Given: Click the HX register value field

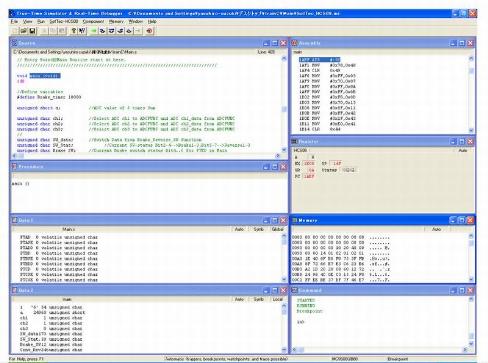Looking at the screenshot, I should tap(309, 163).
